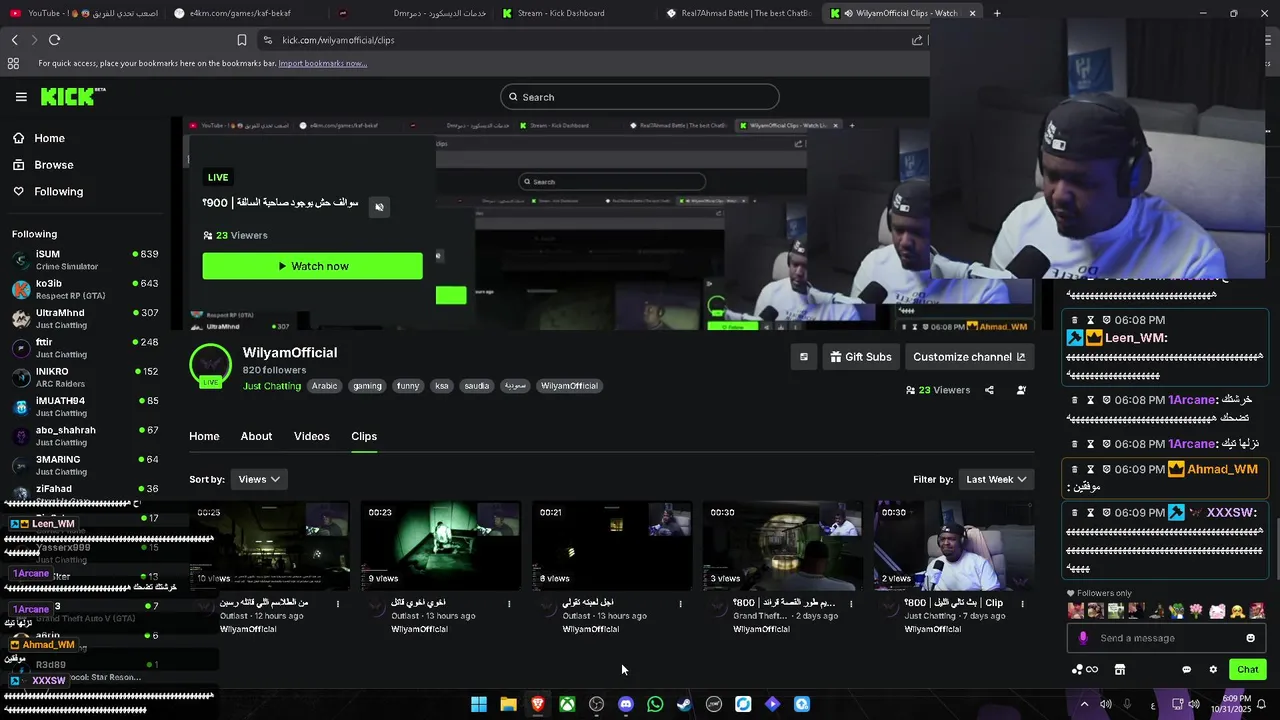
Task: Click the Kick search field
Action: 640,97
